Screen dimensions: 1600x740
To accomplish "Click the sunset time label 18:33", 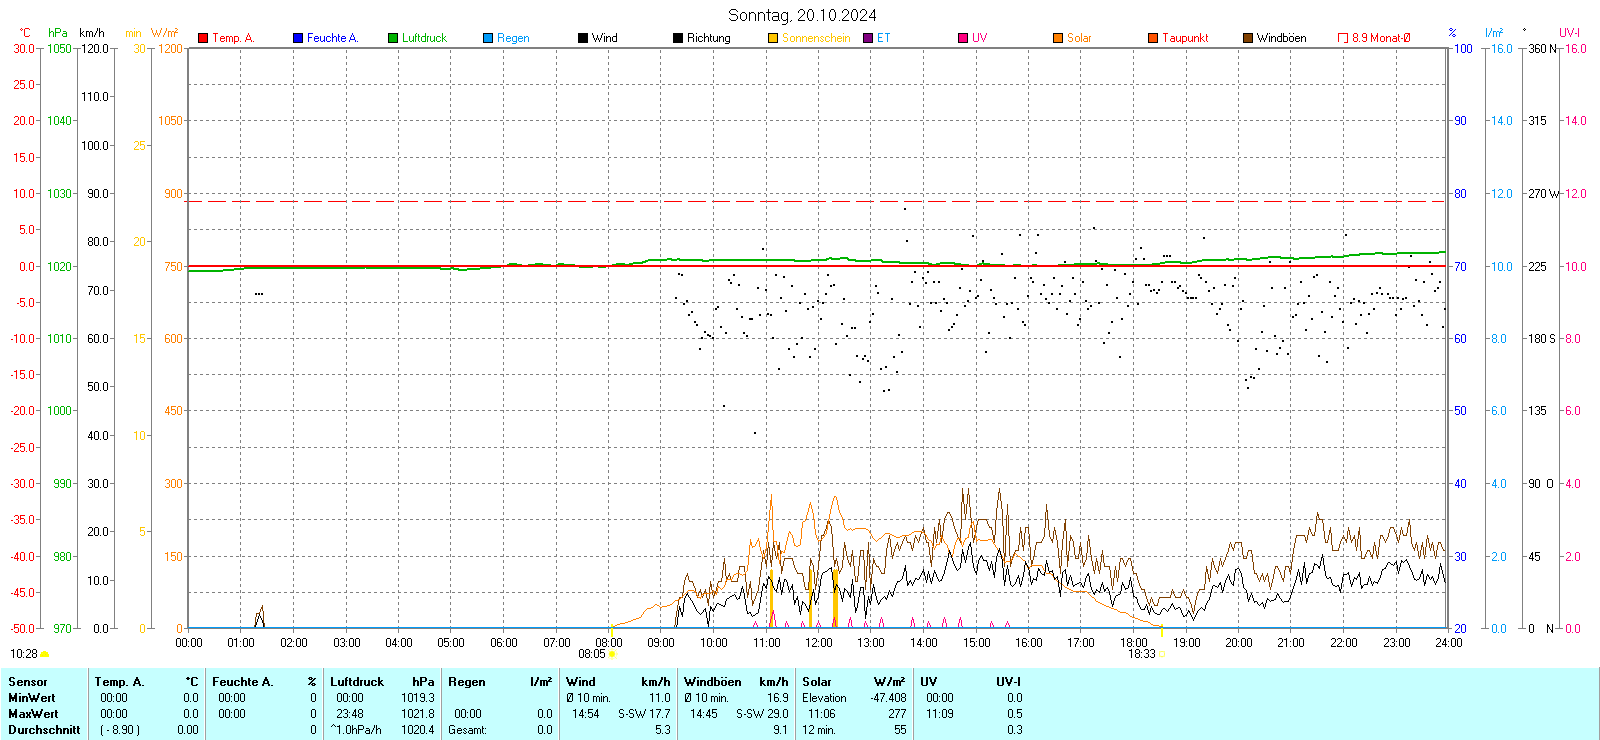I will point(1141,654).
